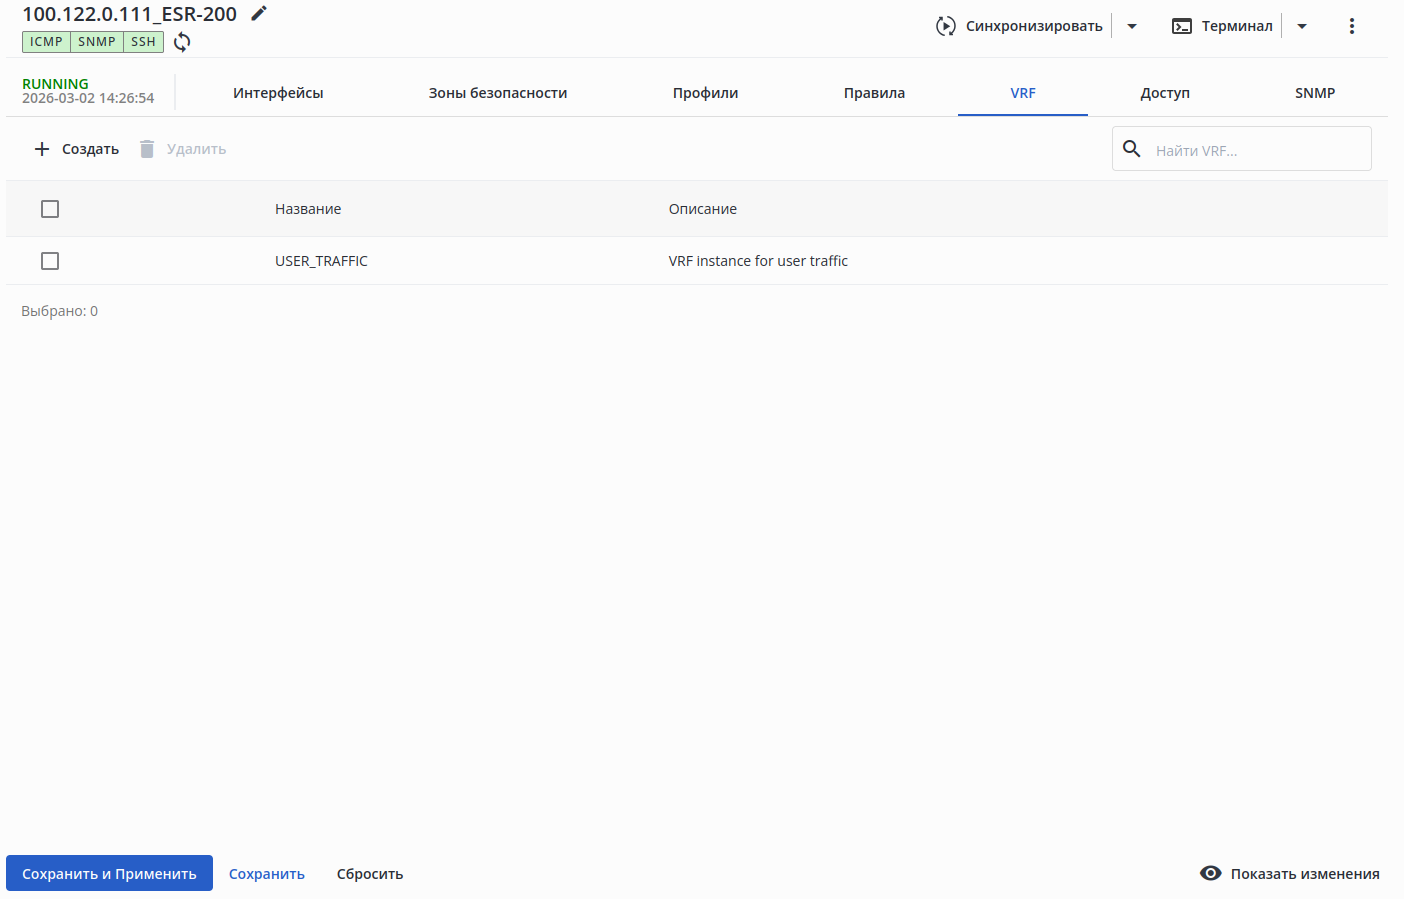Click the magnifier search icon
Image resolution: width=1404 pixels, height=899 pixels.
(1132, 149)
